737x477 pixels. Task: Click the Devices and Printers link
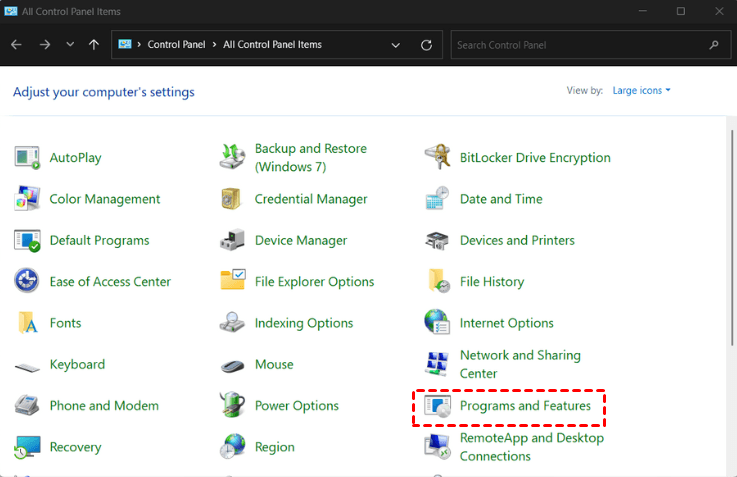(x=517, y=240)
